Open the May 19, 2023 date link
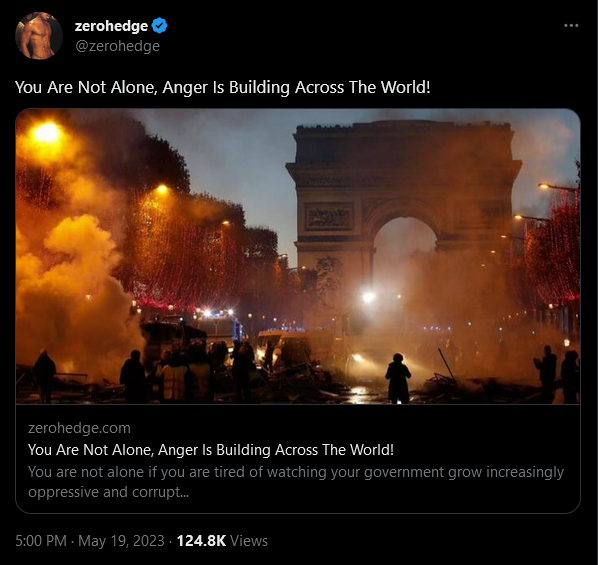 coord(121,541)
